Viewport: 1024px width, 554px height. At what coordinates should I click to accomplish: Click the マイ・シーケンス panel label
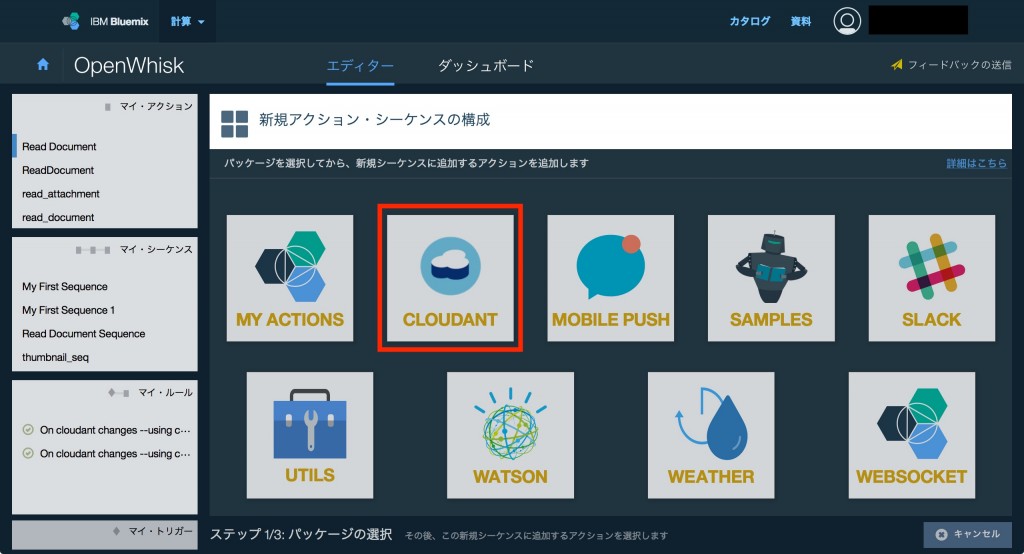(x=156, y=250)
